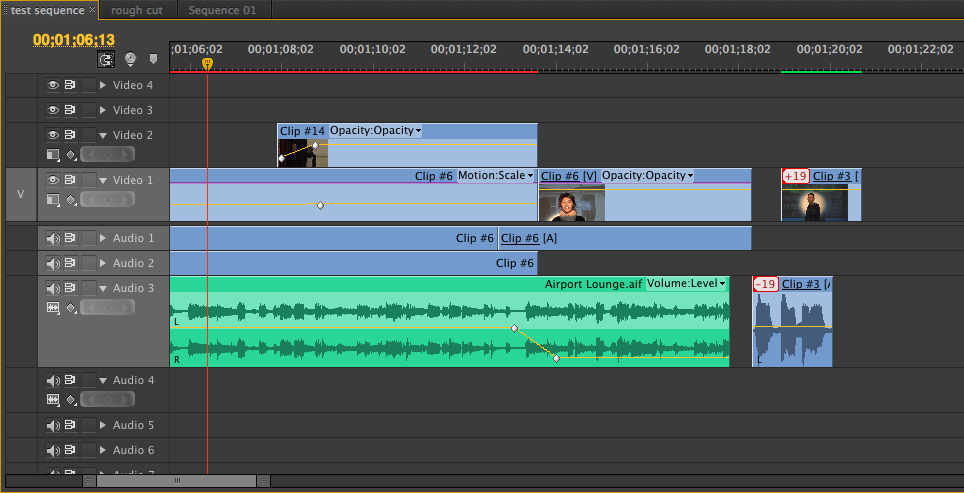Click the Set Unnumbered Marker icon
964x493 pixels.
tap(153, 59)
